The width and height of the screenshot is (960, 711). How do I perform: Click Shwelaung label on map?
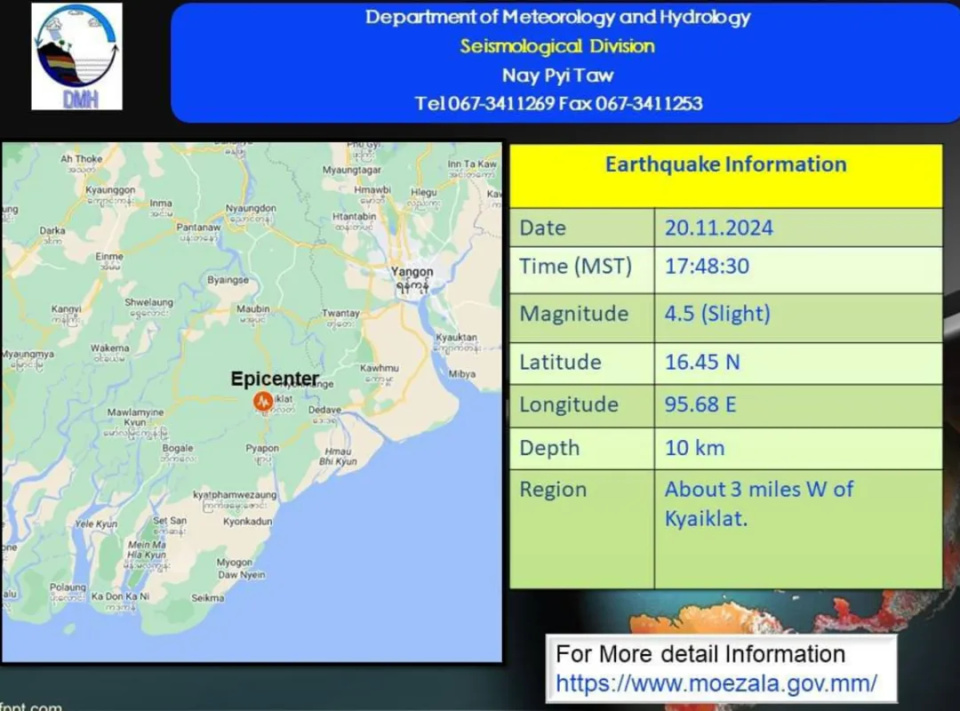pyautogui.click(x=149, y=302)
